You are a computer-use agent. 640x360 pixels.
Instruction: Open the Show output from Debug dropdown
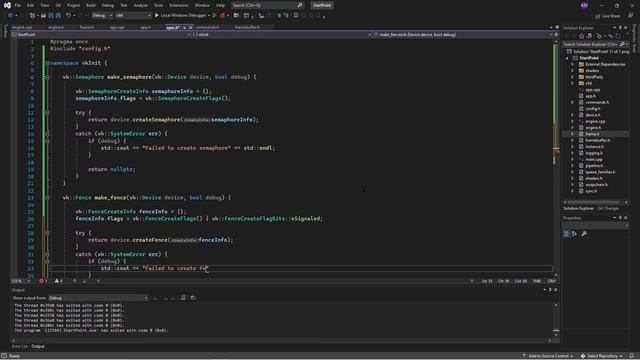pos(98,298)
